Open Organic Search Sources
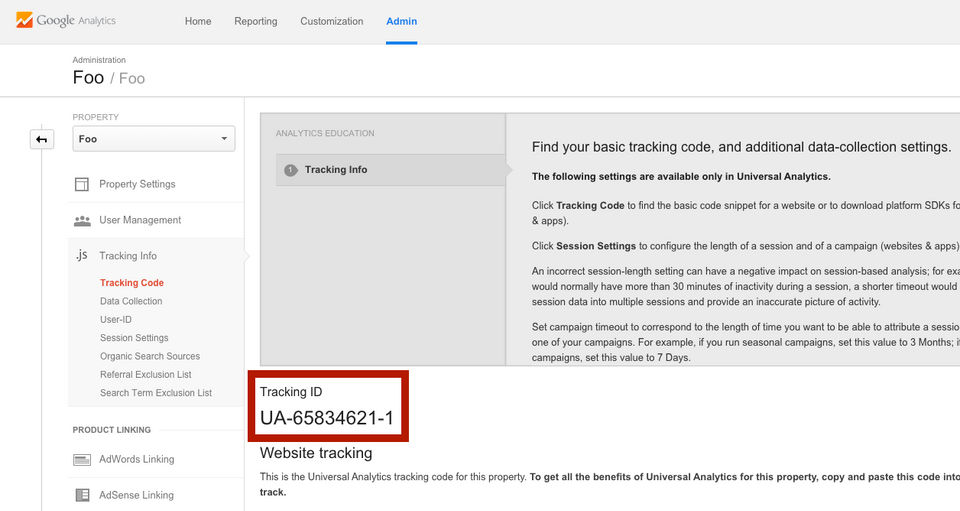The image size is (960, 511). click(150, 356)
